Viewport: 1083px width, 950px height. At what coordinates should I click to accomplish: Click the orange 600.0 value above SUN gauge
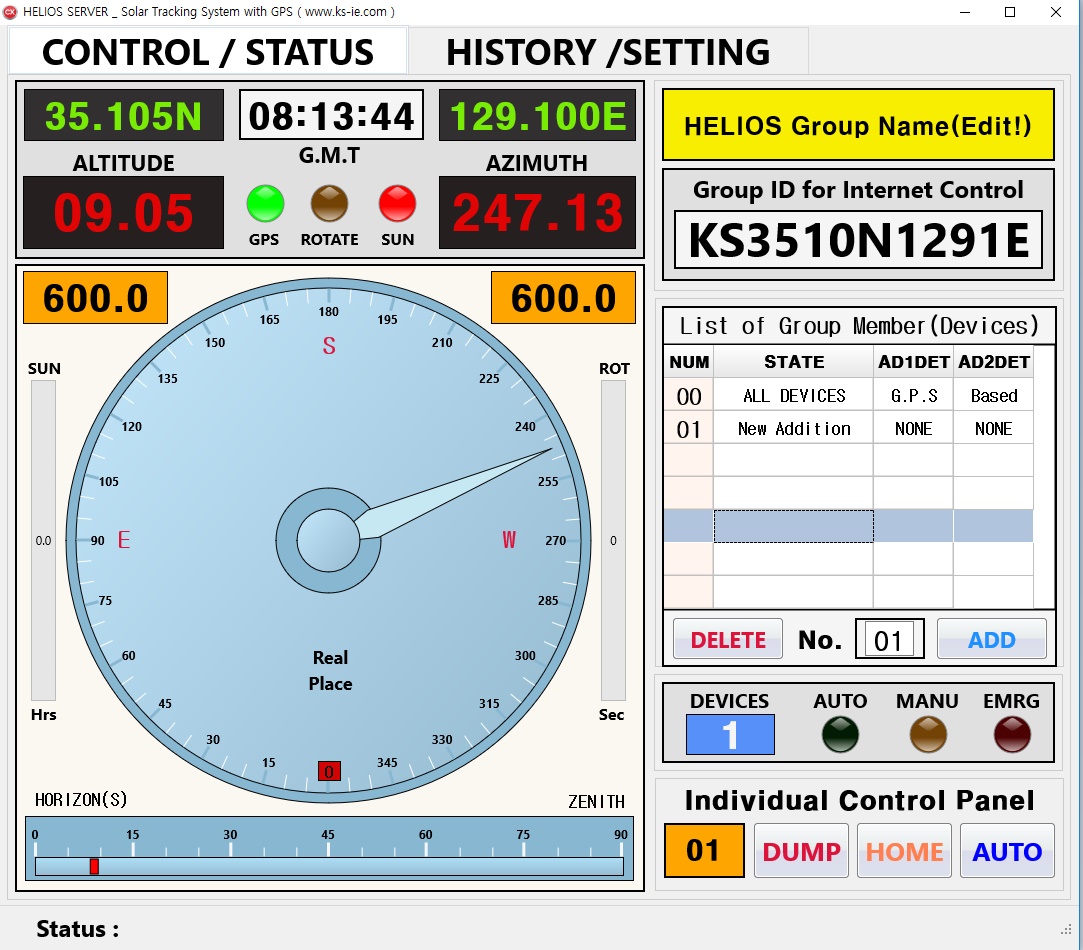95,298
